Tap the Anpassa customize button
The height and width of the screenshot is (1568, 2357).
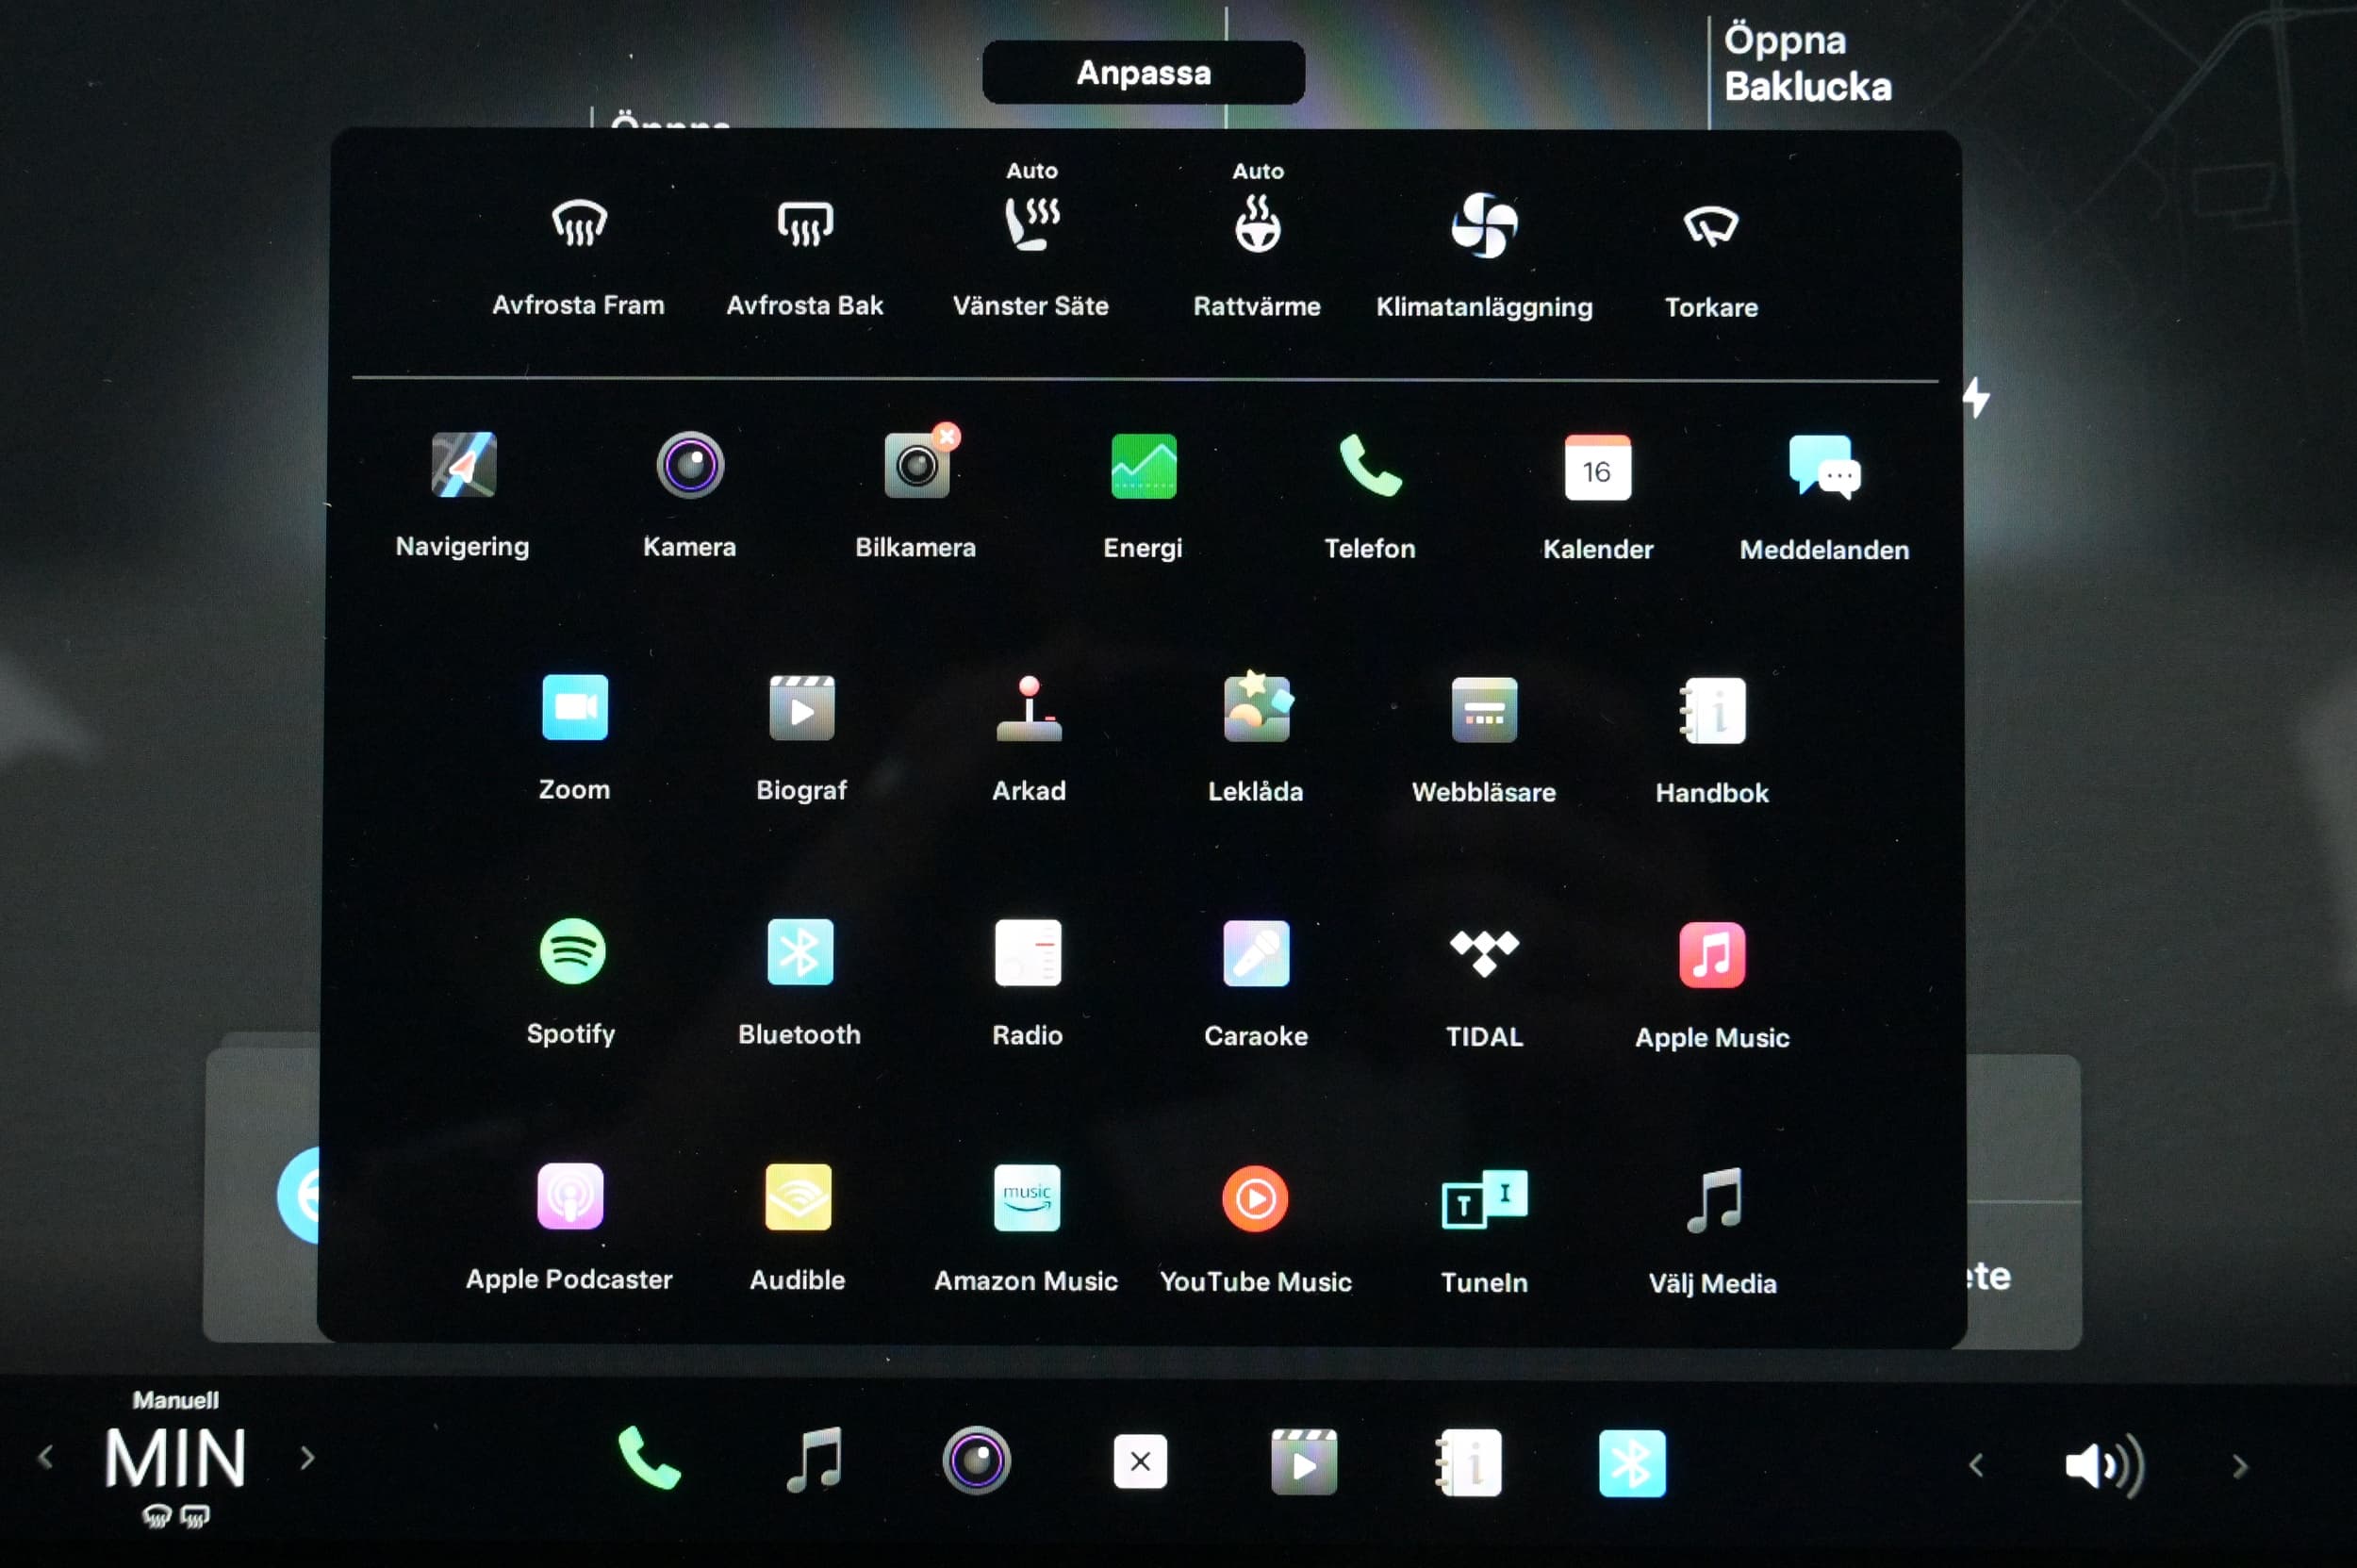click(1144, 72)
